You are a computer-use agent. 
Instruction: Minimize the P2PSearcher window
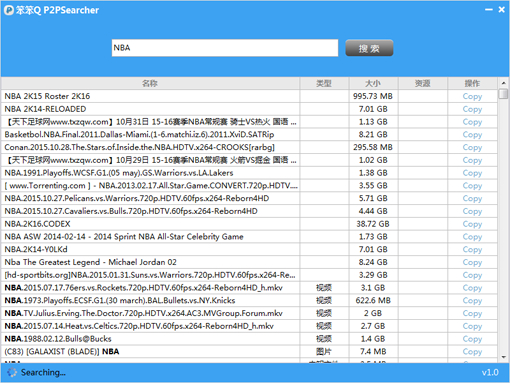pyautogui.click(x=489, y=10)
